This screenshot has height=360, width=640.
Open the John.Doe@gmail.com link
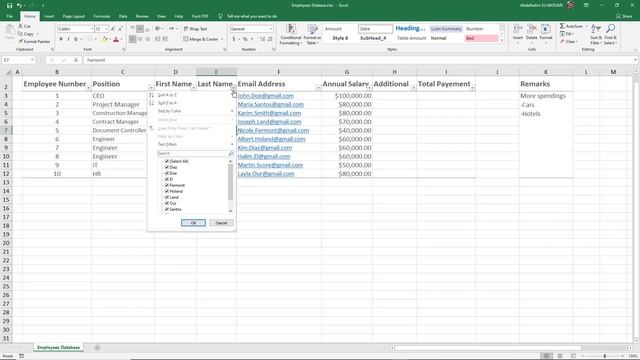tap(266, 96)
